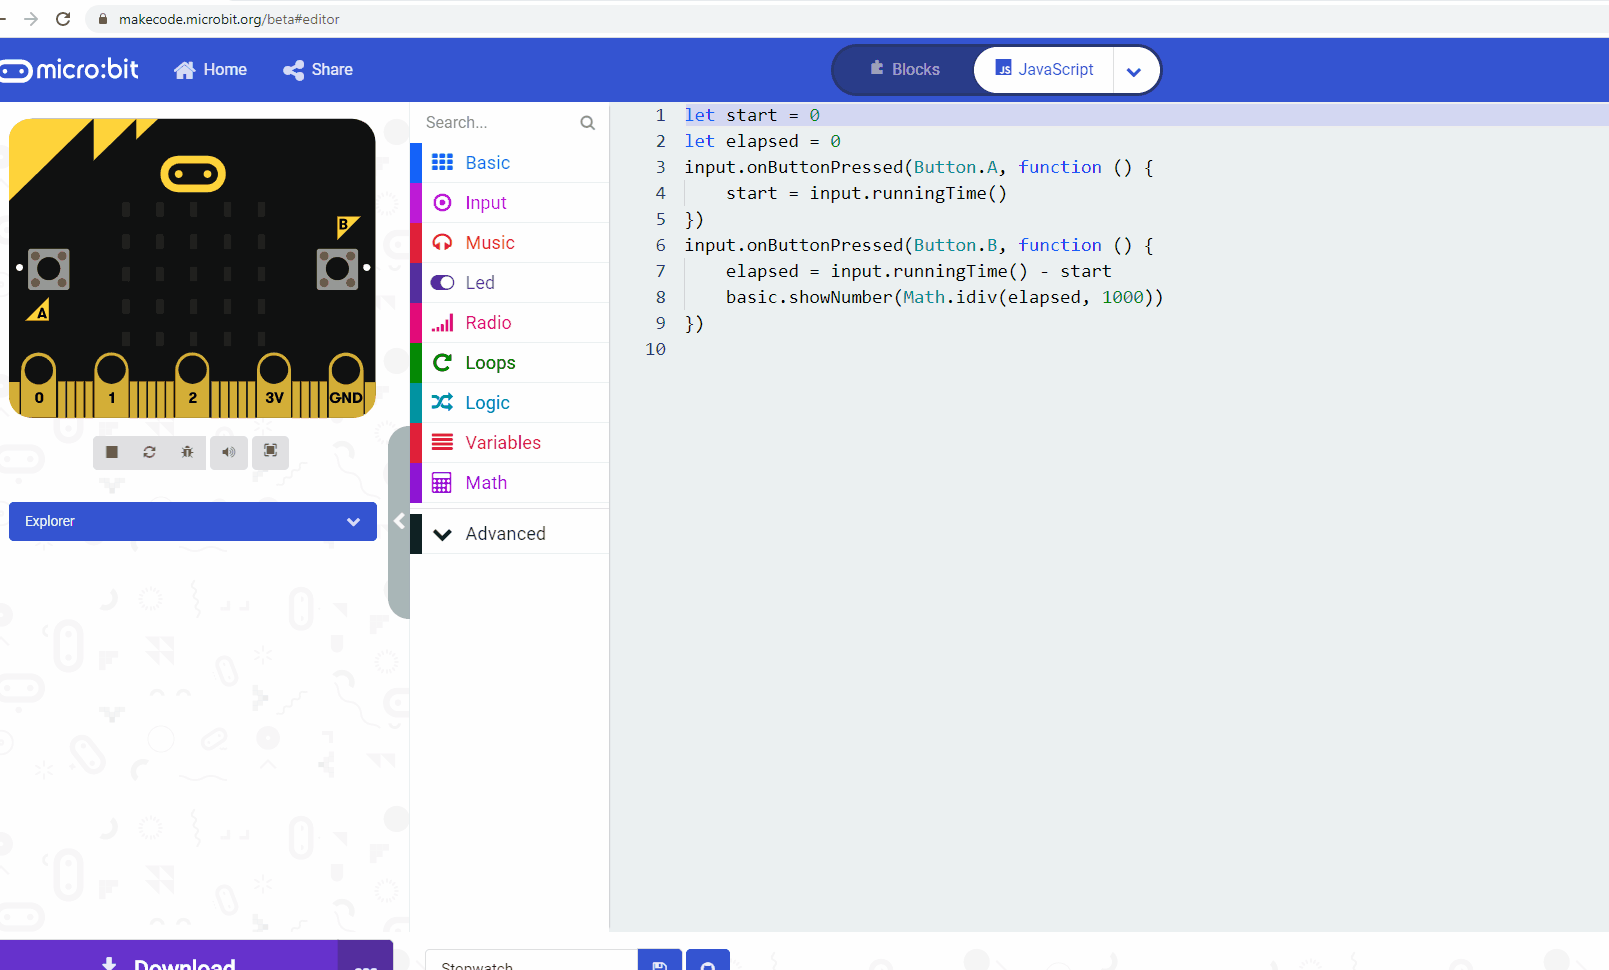
Task: Switch to Blocks view
Action: click(x=903, y=69)
